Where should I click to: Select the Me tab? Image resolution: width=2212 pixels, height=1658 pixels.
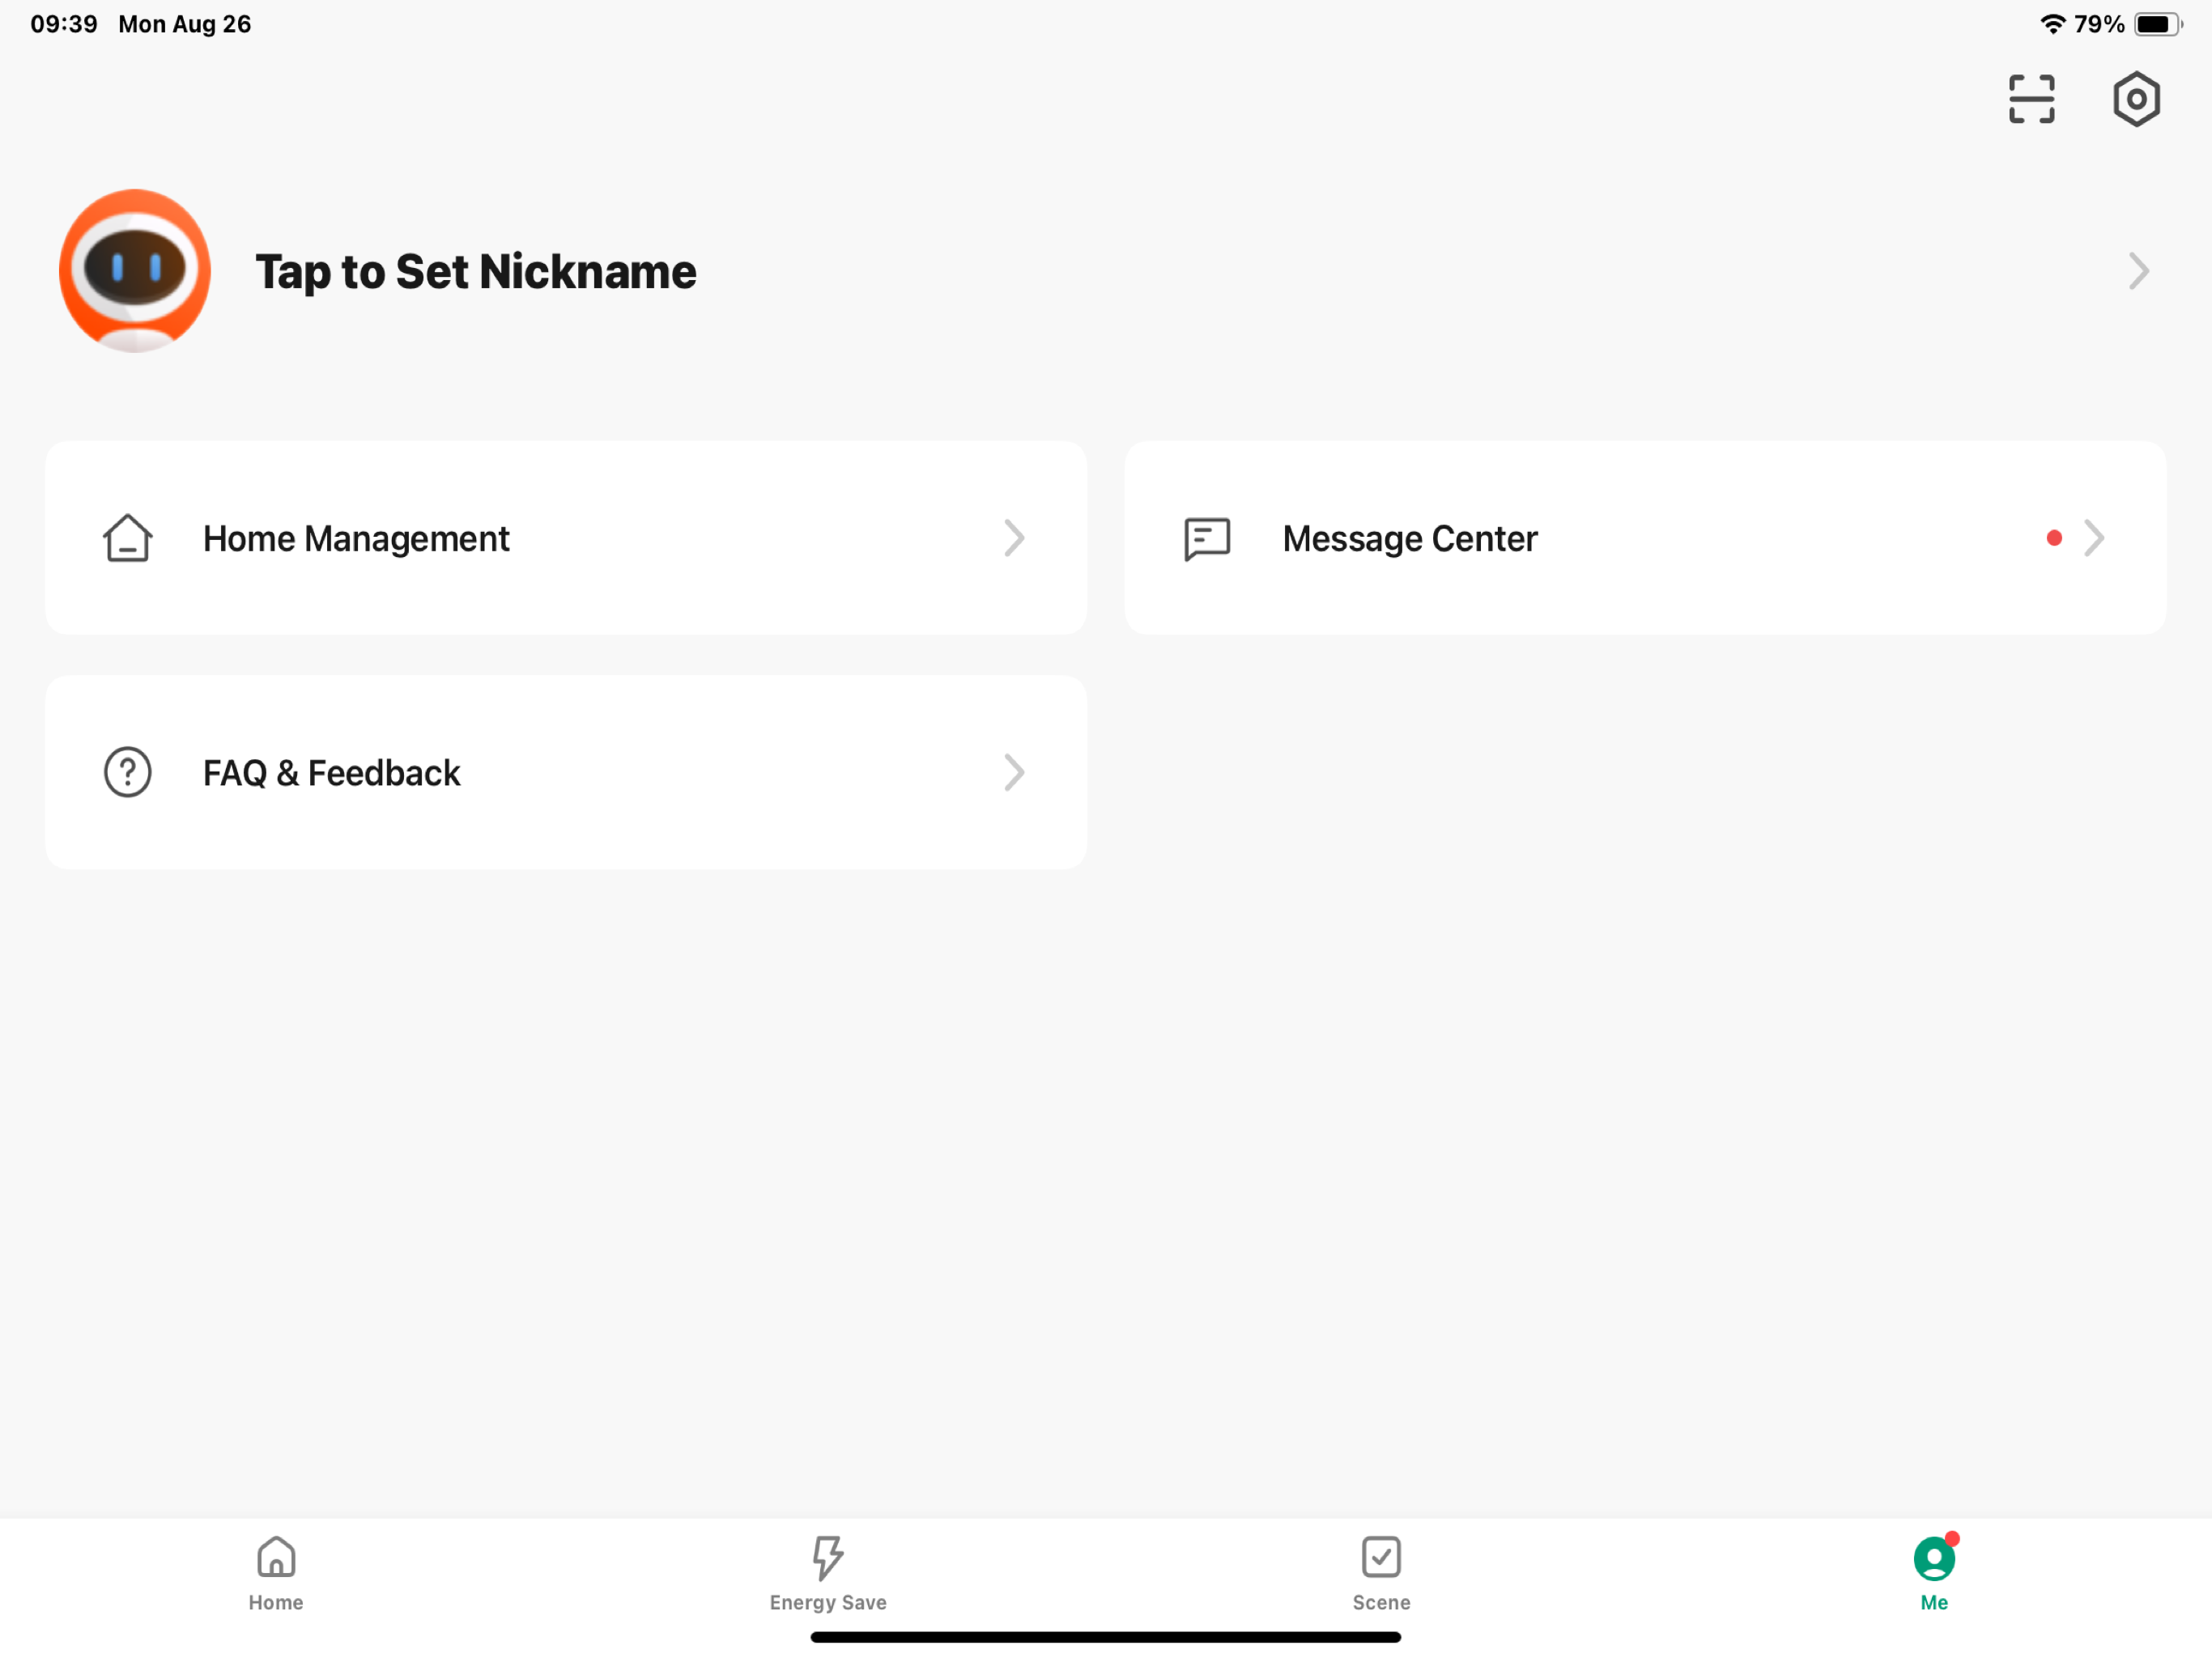(x=1934, y=1574)
